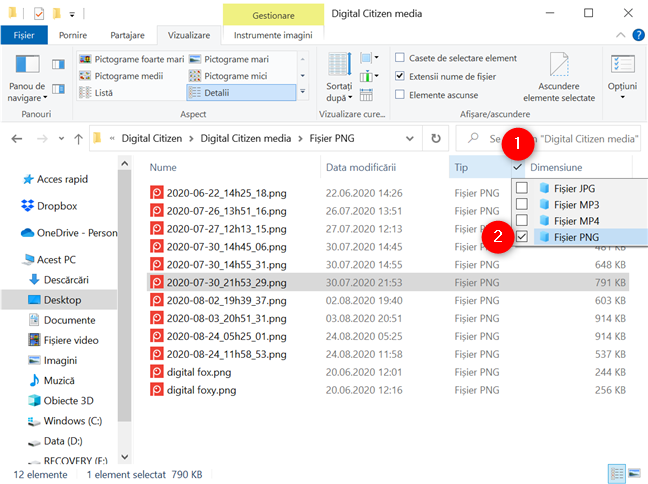Image resolution: width=648 pixels, height=484 pixels.
Task: Click Ascundere elemente selectate
Action: pyautogui.click(x=559, y=78)
